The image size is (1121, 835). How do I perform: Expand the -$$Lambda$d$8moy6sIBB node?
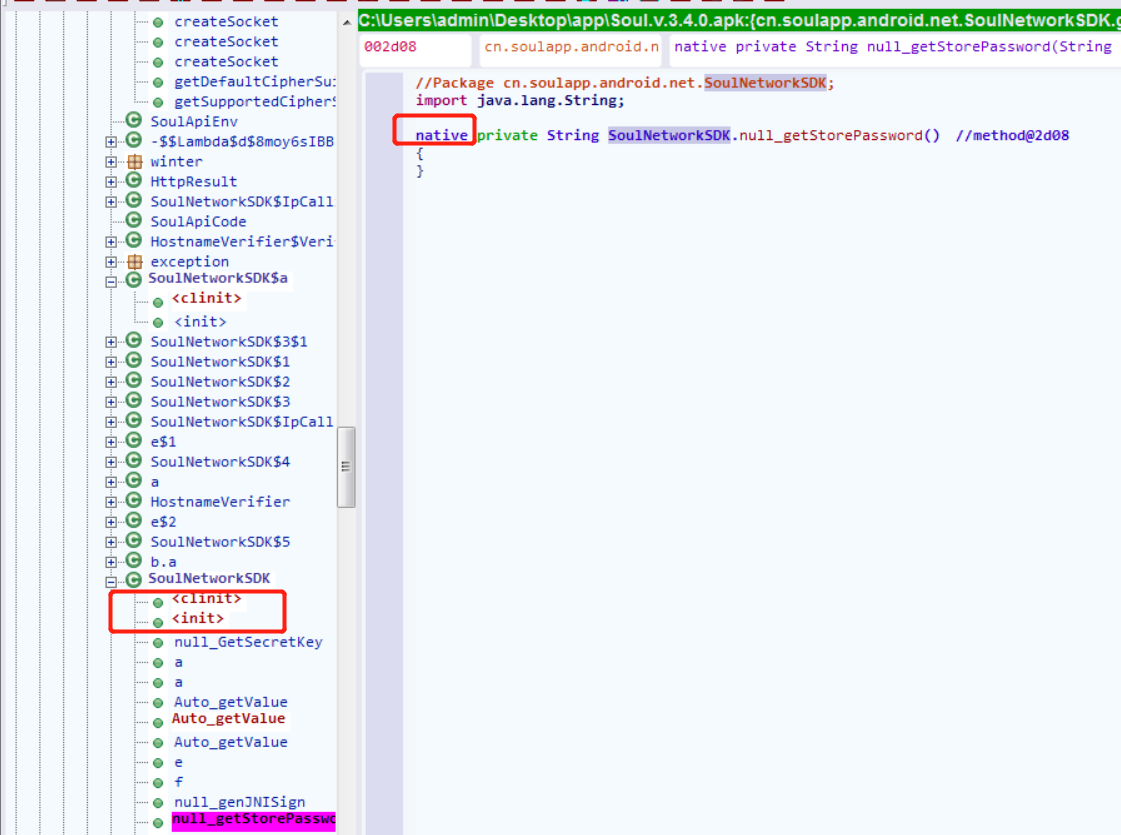(111, 142)
